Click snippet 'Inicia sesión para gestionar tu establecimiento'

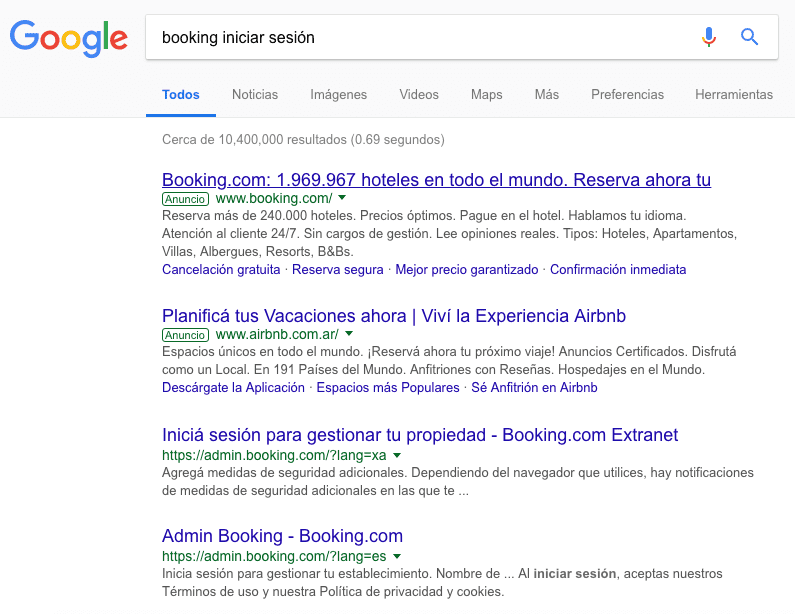click(x=442, y=583)
